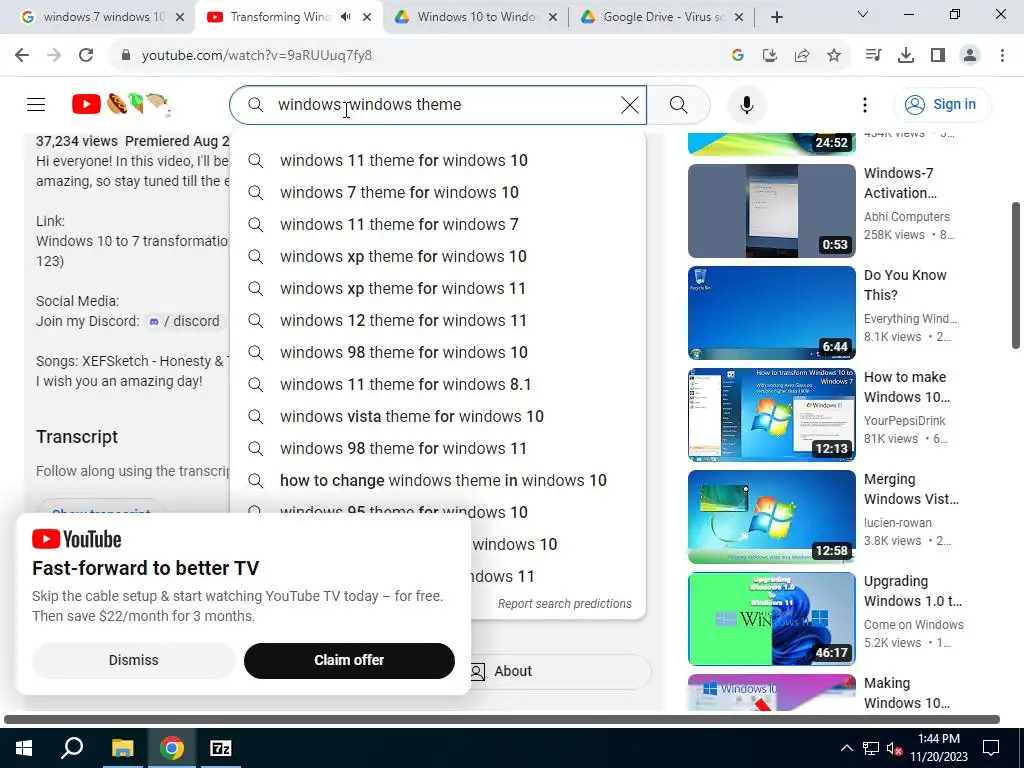The height and width of the screenshot is (768, 1024).
Task: Reload the page
Action: point(86,56)
